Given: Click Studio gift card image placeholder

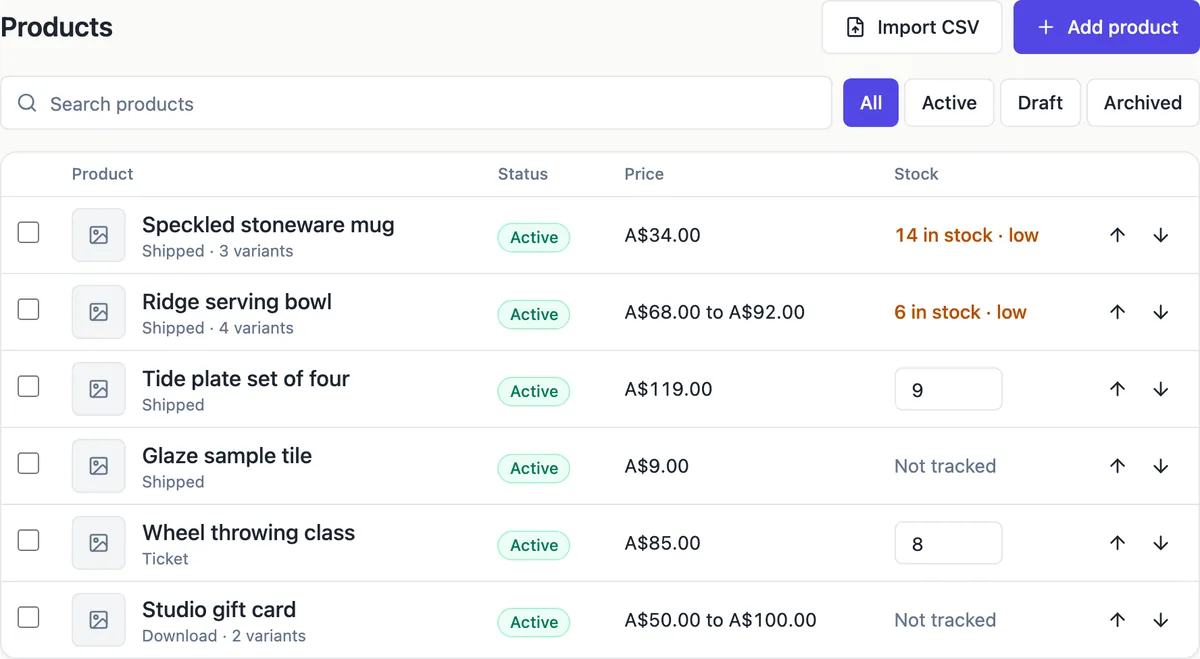Looking at the screenshot, I should [99, 620].
